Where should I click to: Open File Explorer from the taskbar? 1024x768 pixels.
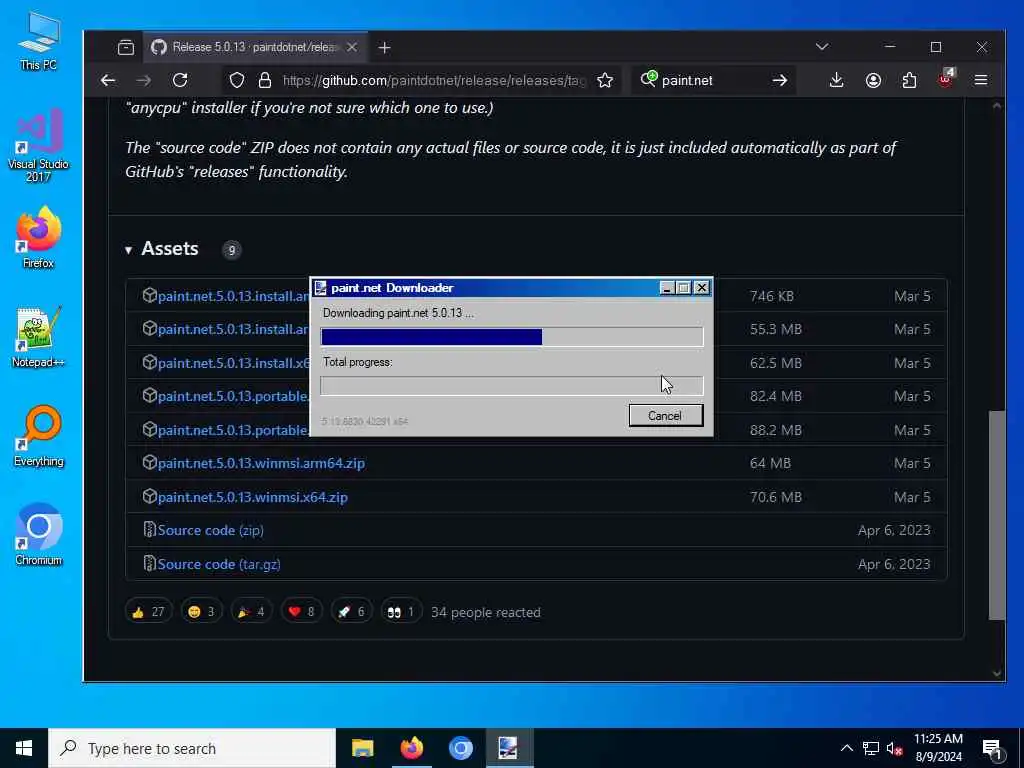coord(362,748)
